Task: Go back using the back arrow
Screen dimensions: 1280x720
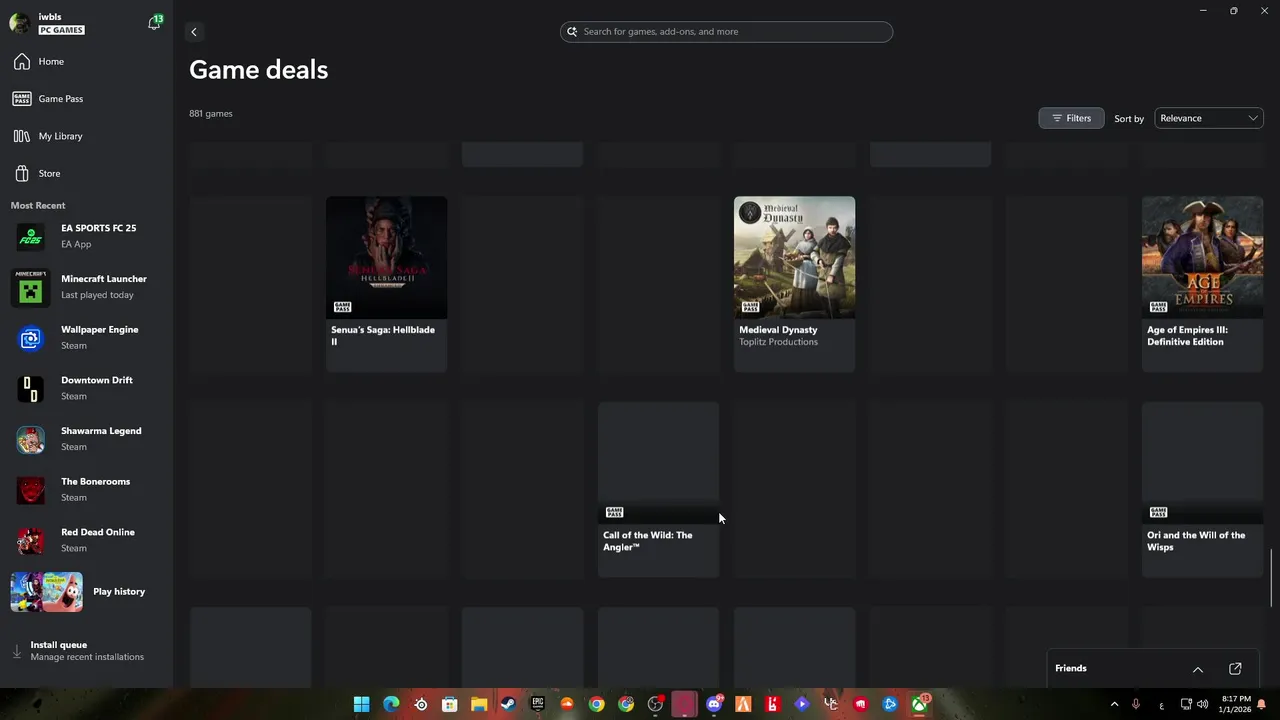Action: pos(194,32)
